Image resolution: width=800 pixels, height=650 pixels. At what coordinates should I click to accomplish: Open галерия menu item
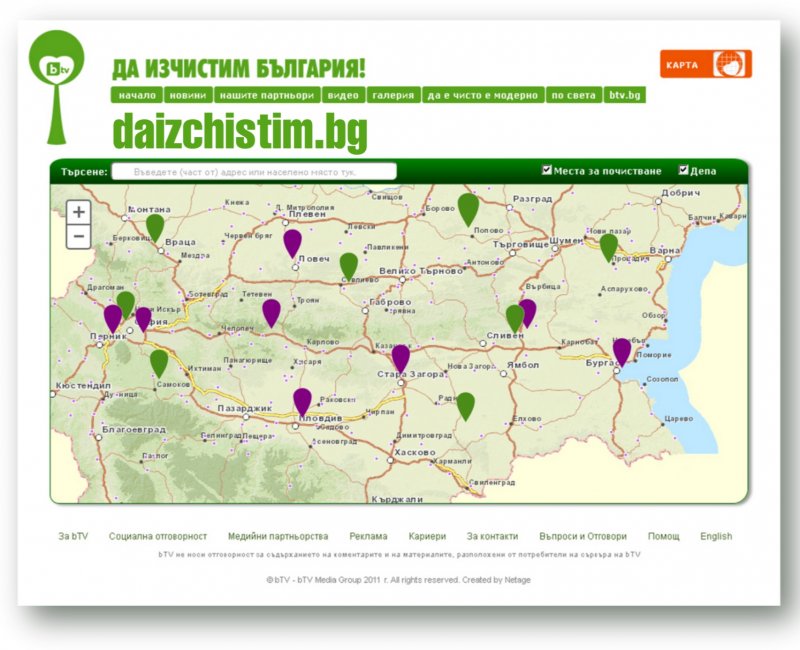tap(393, 95)
